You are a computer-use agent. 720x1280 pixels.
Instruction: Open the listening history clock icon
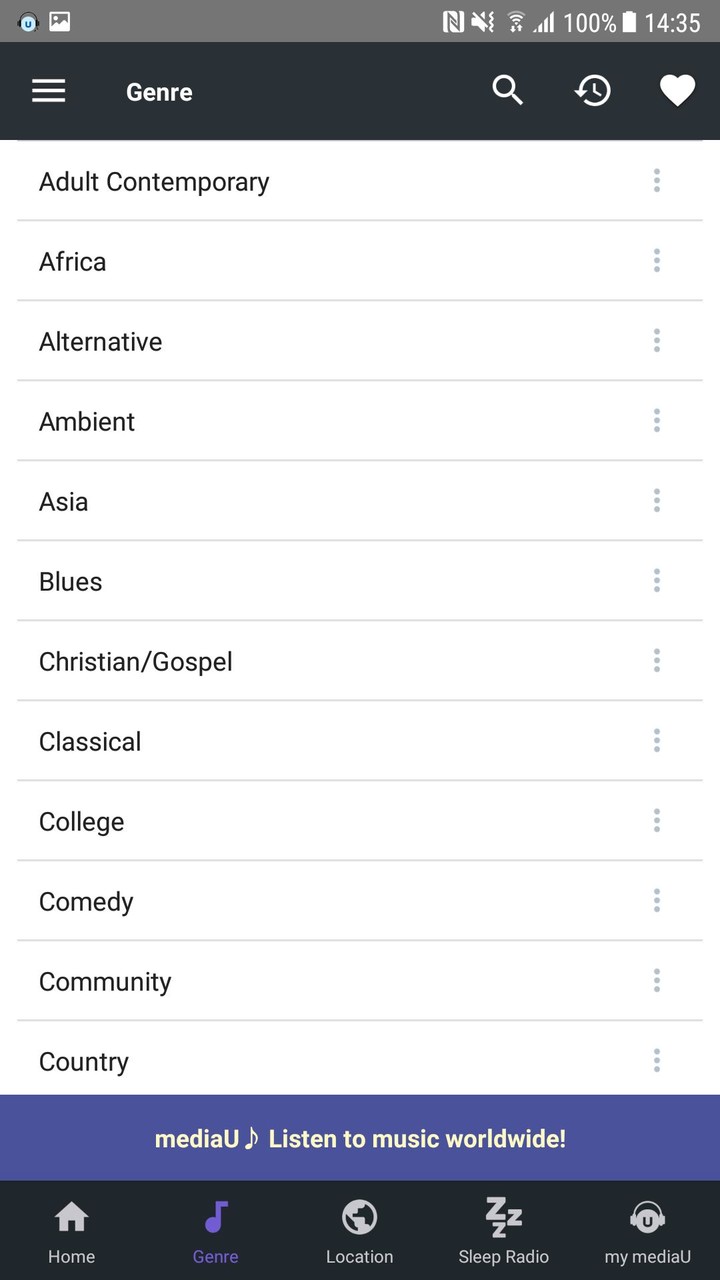pyautogui.click(x=592, y=91)
